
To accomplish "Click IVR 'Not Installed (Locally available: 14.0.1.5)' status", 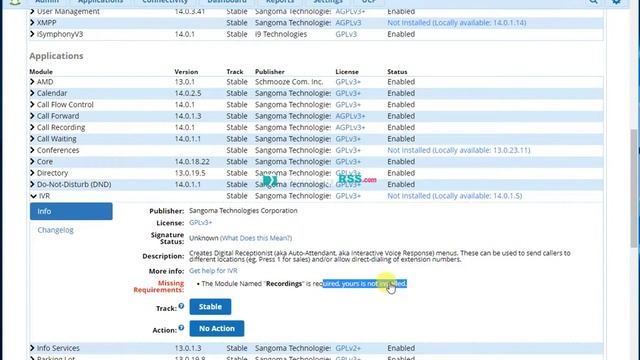I will tap(455, 196).
